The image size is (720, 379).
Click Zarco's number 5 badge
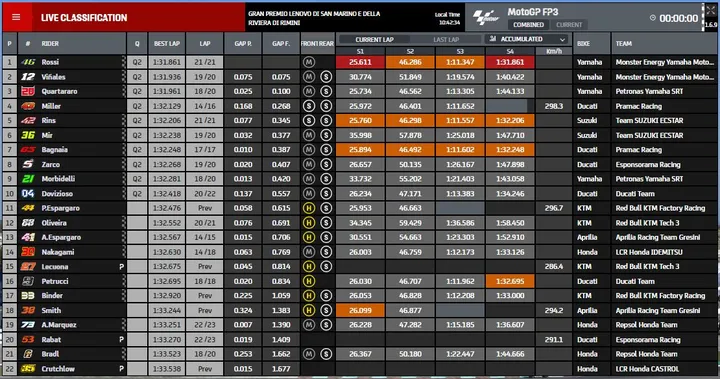click(x=28, y=164)
